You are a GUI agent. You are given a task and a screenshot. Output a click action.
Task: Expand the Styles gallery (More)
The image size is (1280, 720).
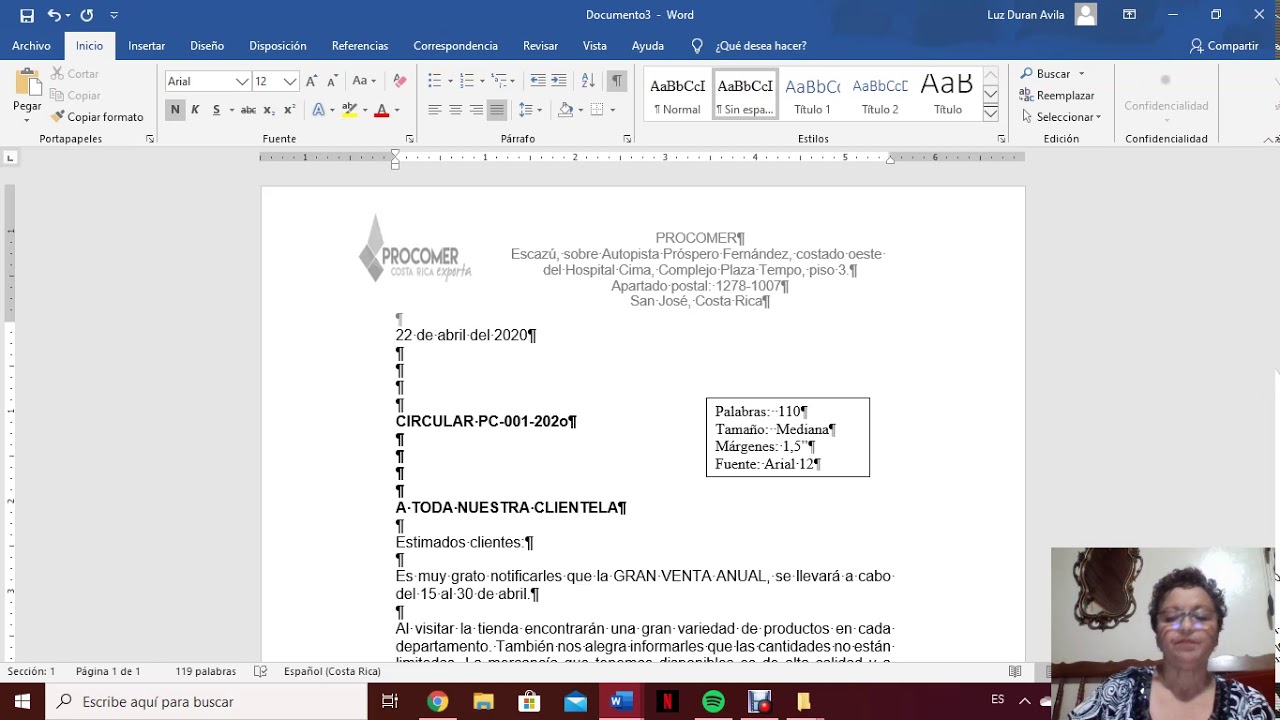coord(990,113)
